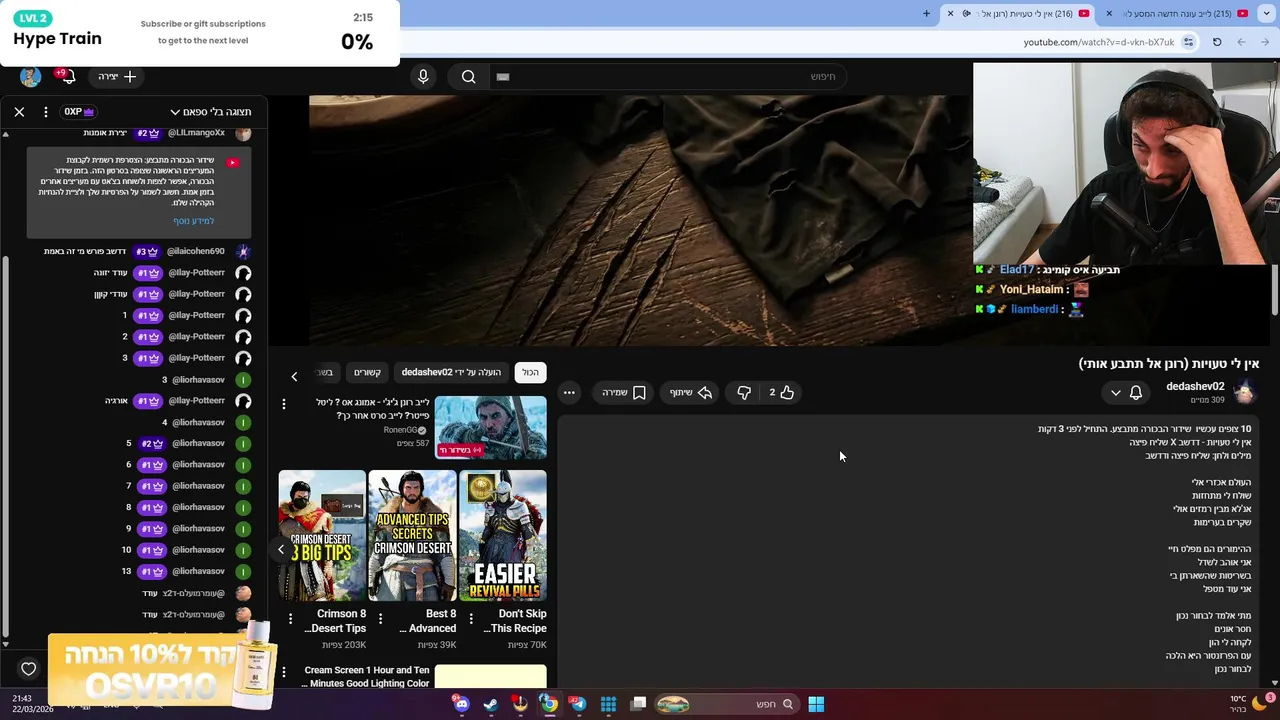Screen dimensions: 1280x720
Task: Close the 'אין לי טעויות' browser tab
Action: [951, 14]
